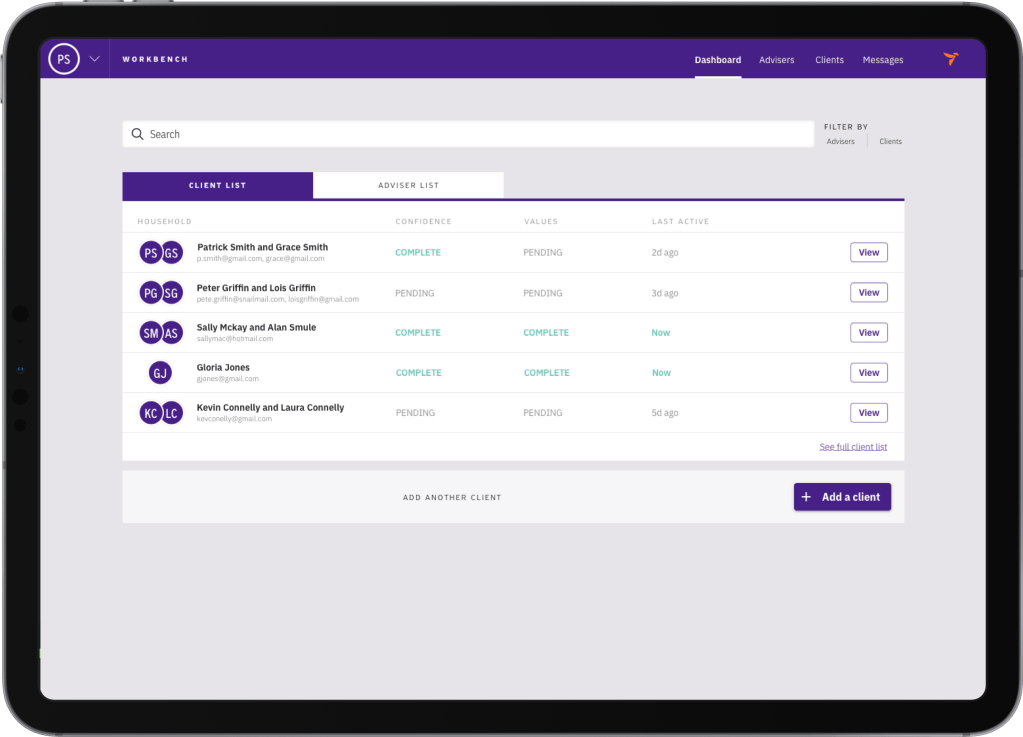
Task: Click the search magnifier icon
Action: 138,134
